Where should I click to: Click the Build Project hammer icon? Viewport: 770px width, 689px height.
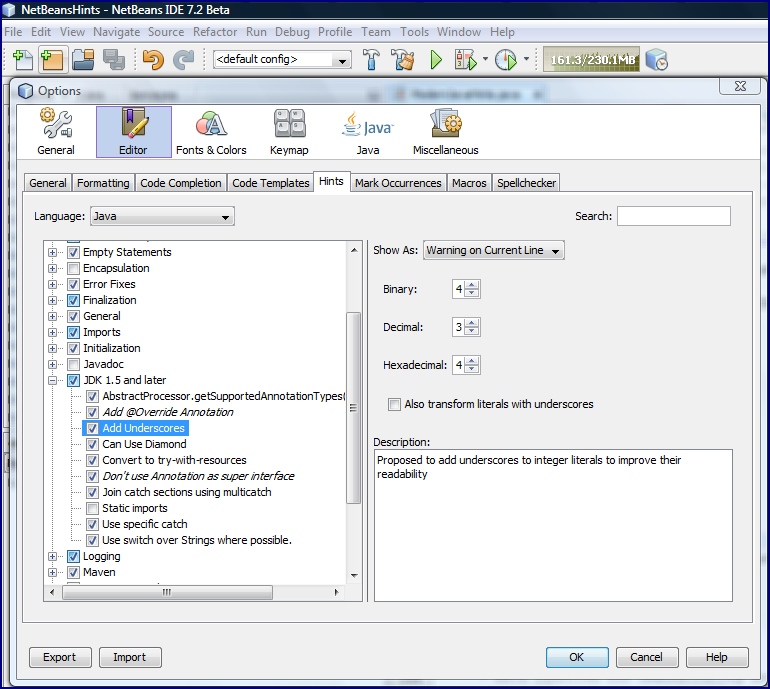pyautogui.click(x=372, y=60)
